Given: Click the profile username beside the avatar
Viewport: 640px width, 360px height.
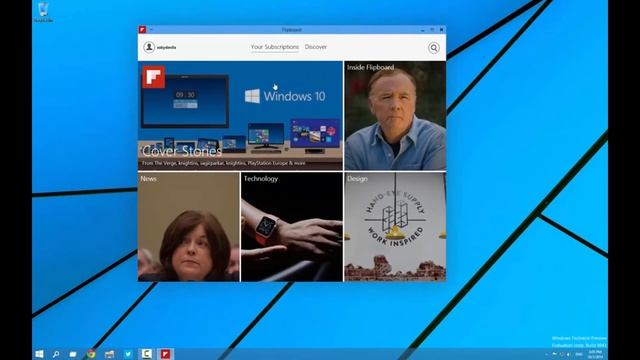Looking at the screenshot, I should (167, 47).
